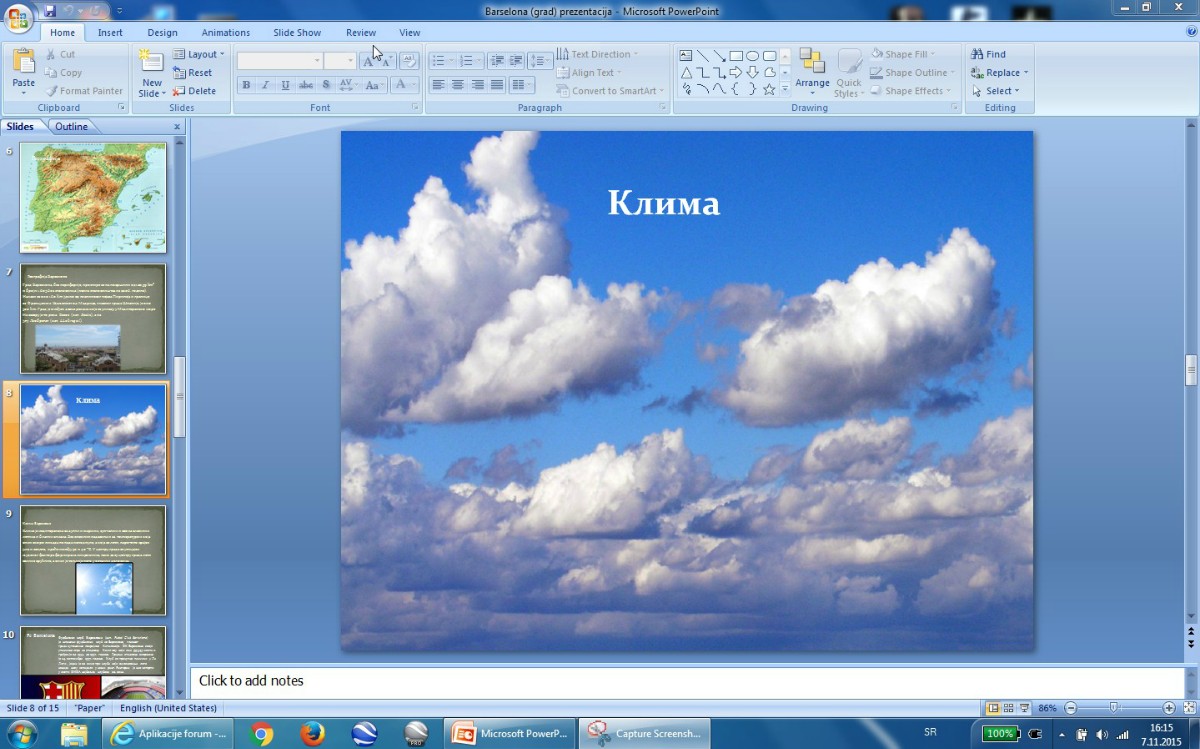Select the Right Arrow shape

[736, 72]
